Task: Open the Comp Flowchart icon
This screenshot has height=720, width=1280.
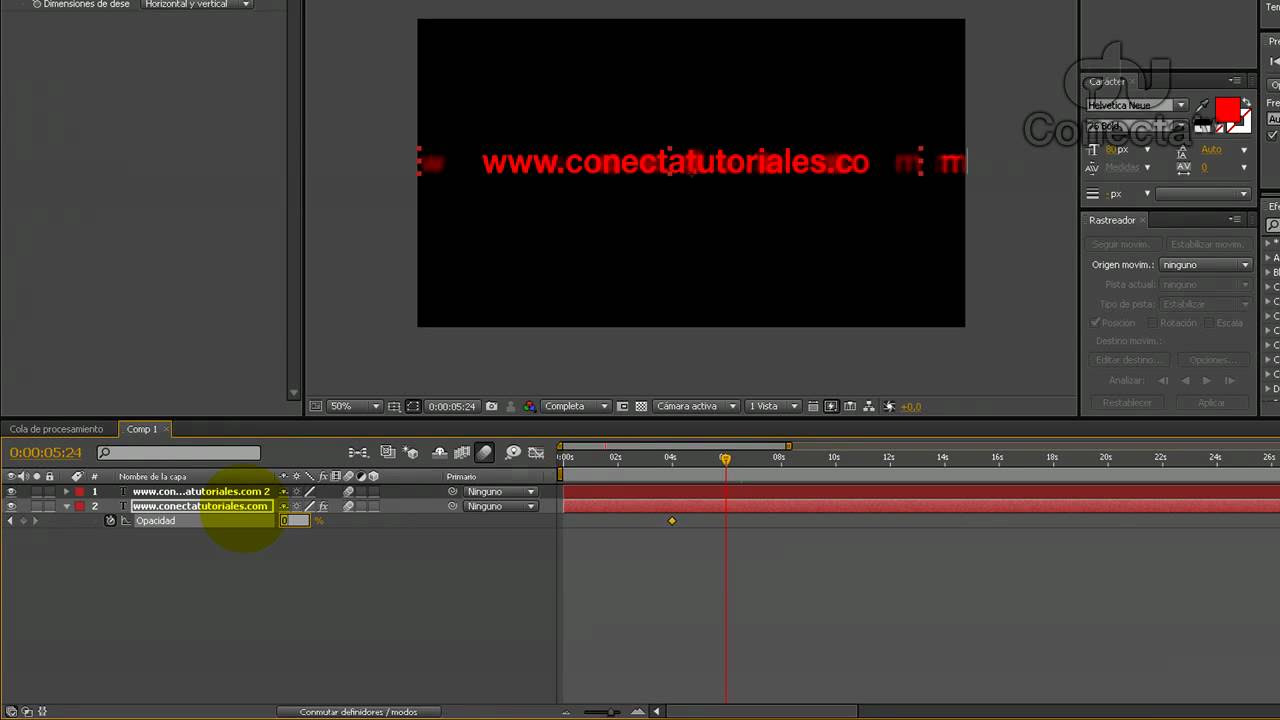Action: pyautogui.click(x=869, y=407)
